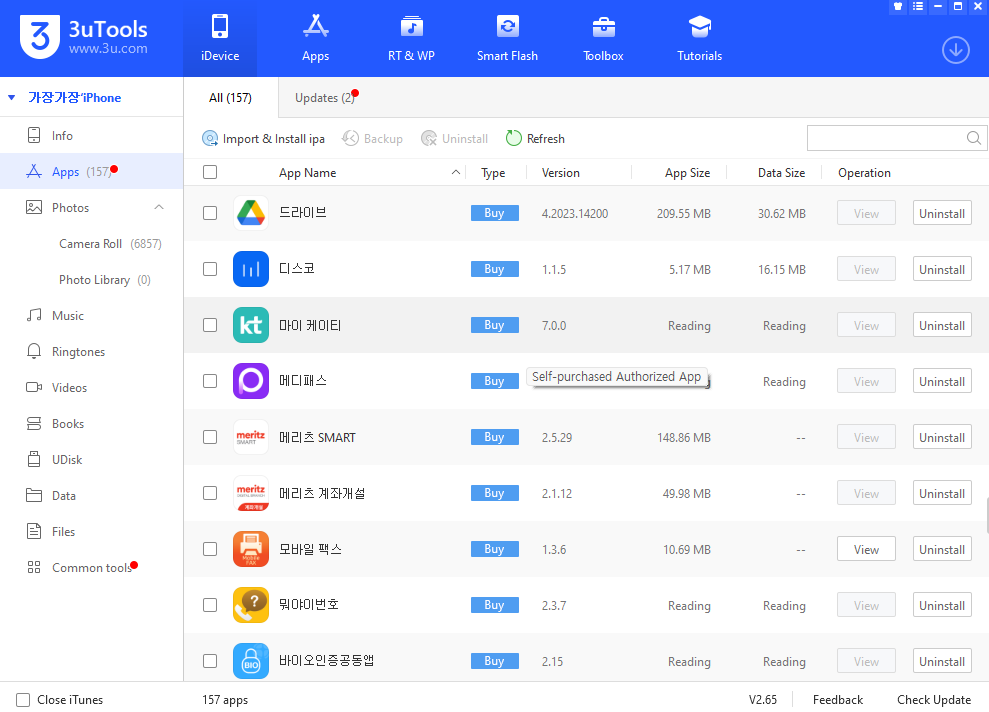Check the 메디패스 row checkbox

tap(210, 381)
